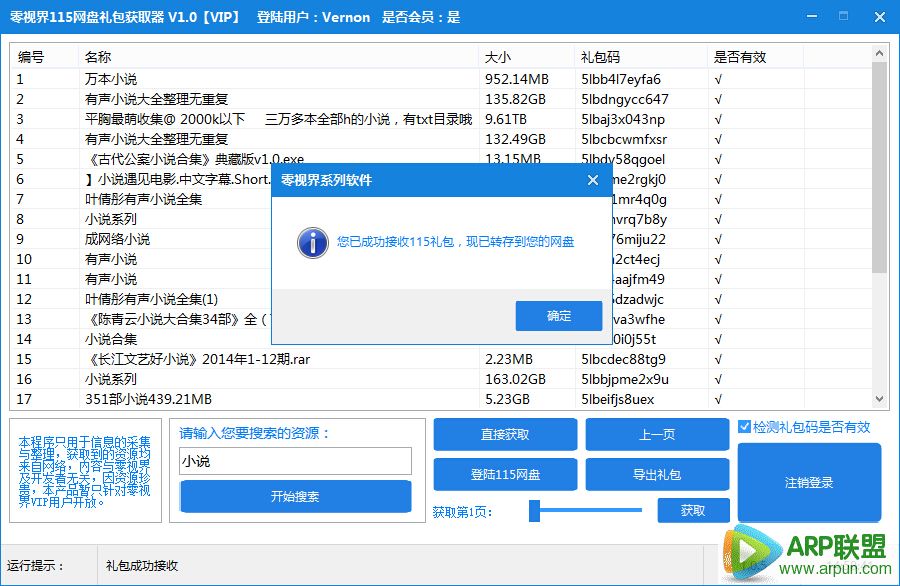The width and height of the screenshot is (900, 586).
Task: Click size cell 9.61TB
Action: (x=506, y=119)
